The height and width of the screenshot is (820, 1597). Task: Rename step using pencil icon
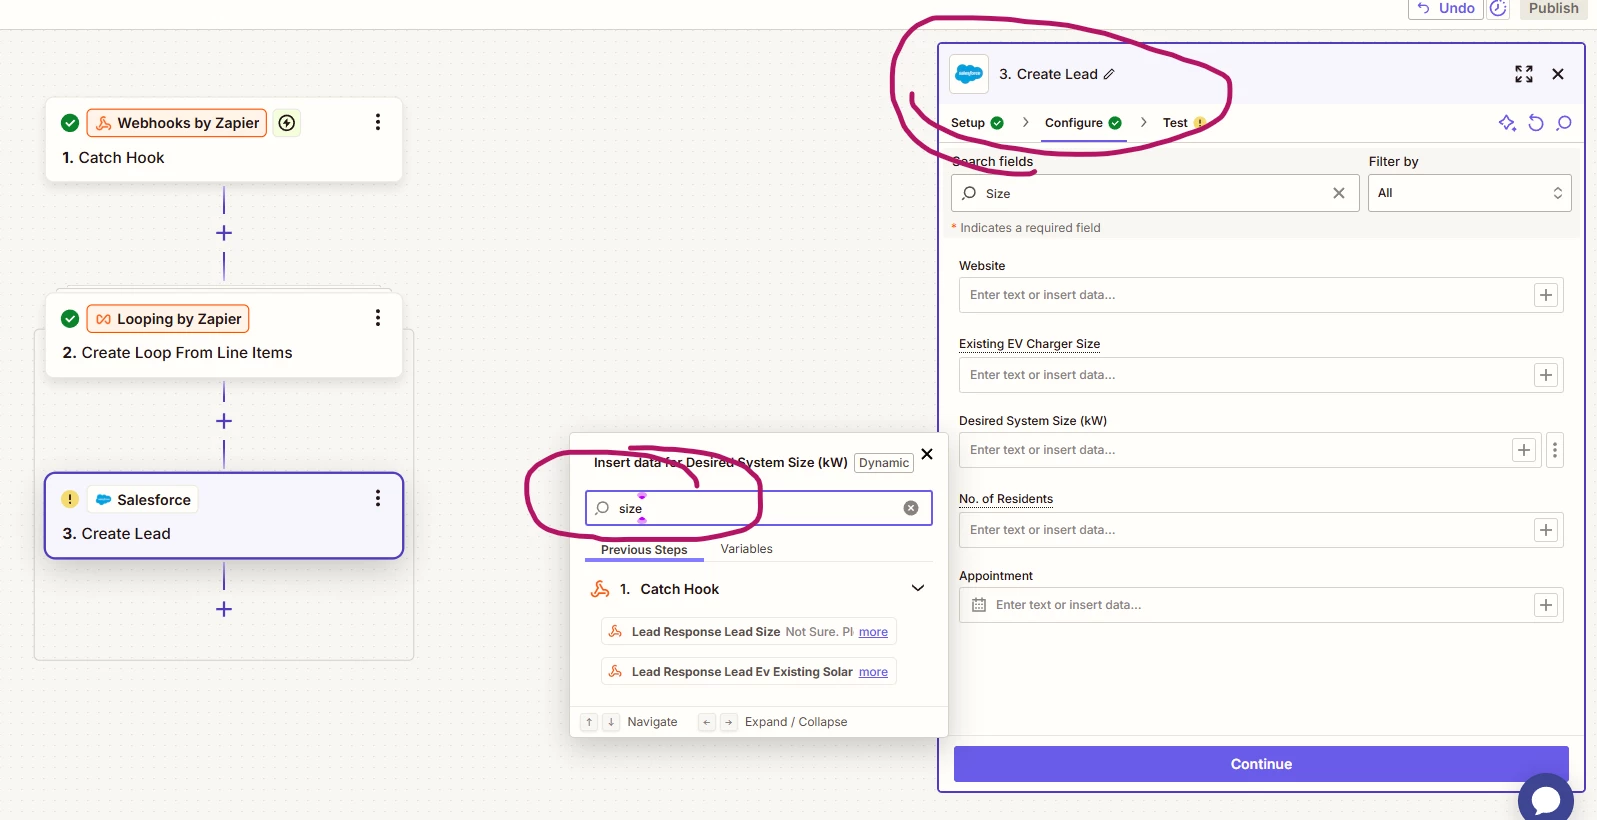1109,74
